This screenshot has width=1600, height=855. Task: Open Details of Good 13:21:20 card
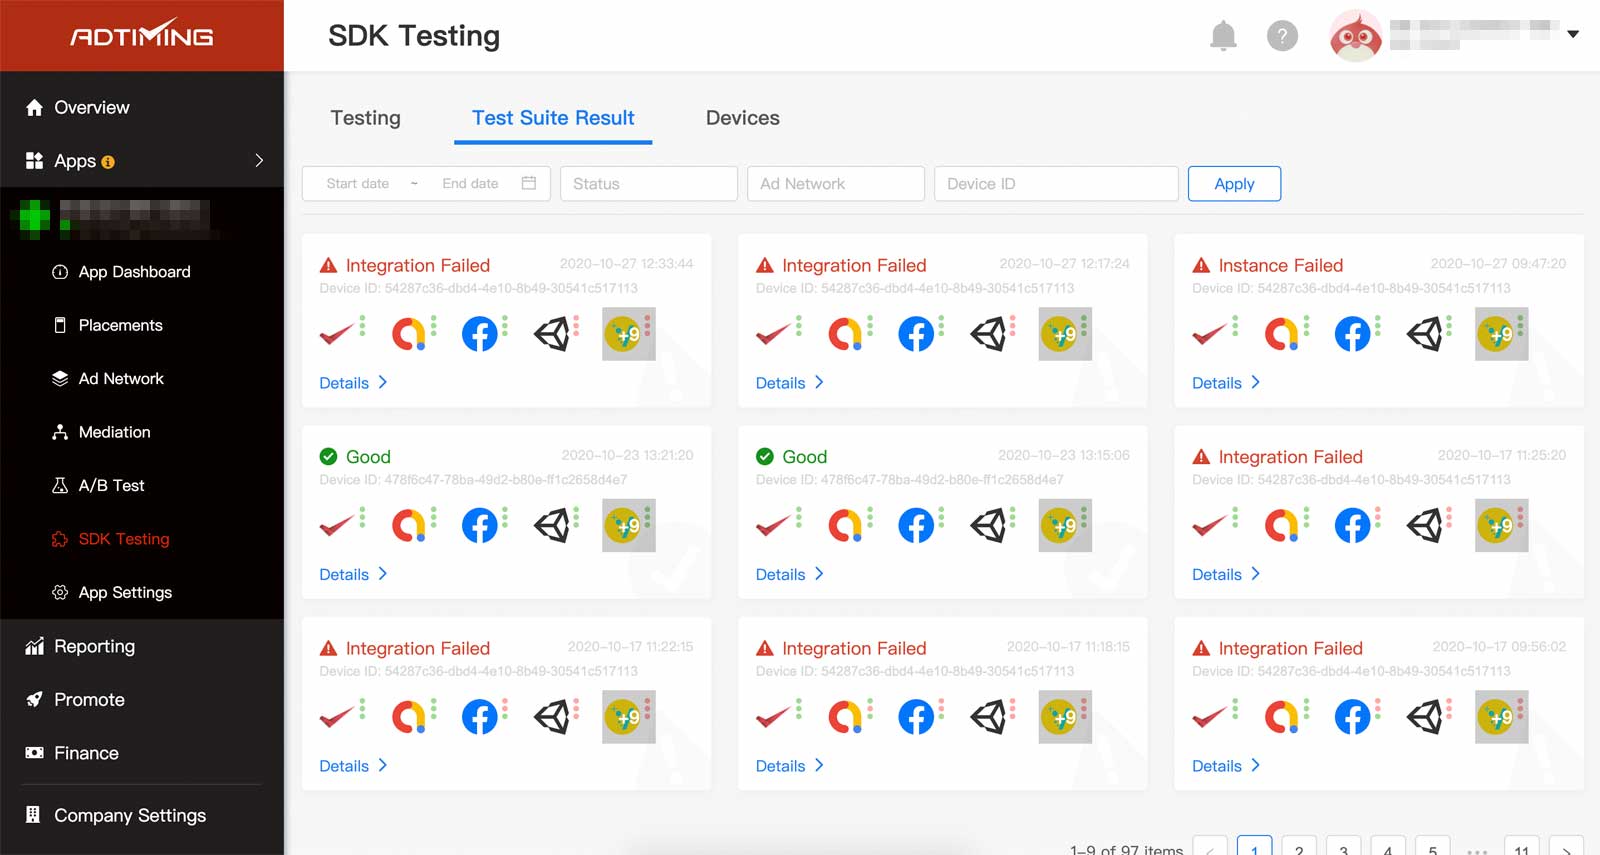point(353,574)
